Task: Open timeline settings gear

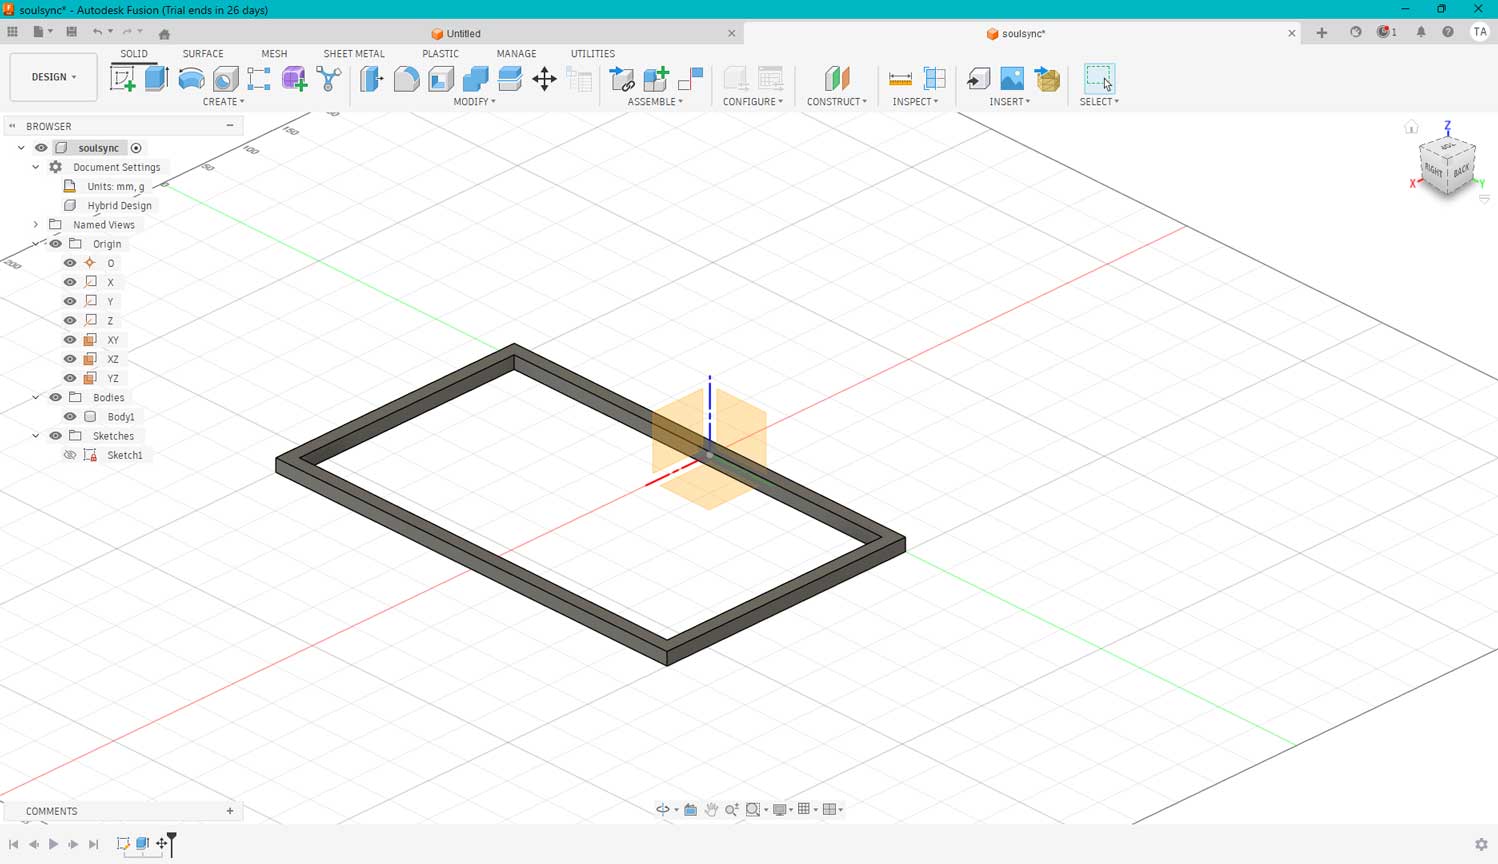Action: point(1481,844)
